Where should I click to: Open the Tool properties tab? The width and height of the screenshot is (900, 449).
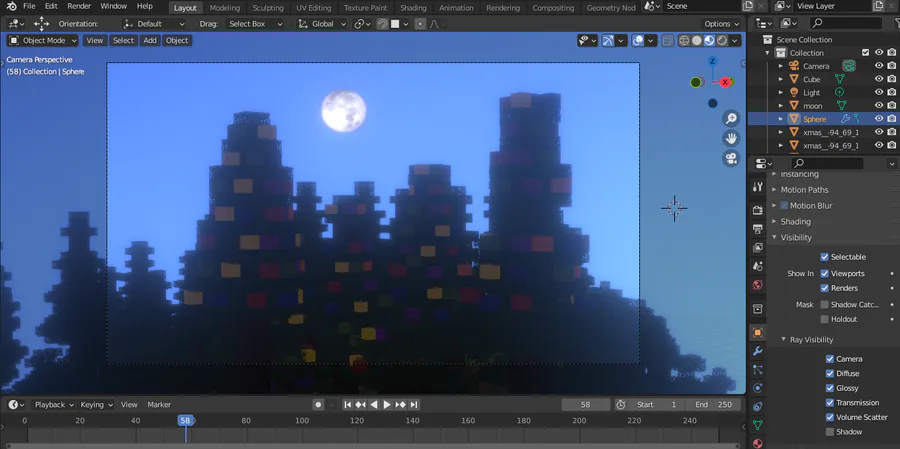pos(758,187)
